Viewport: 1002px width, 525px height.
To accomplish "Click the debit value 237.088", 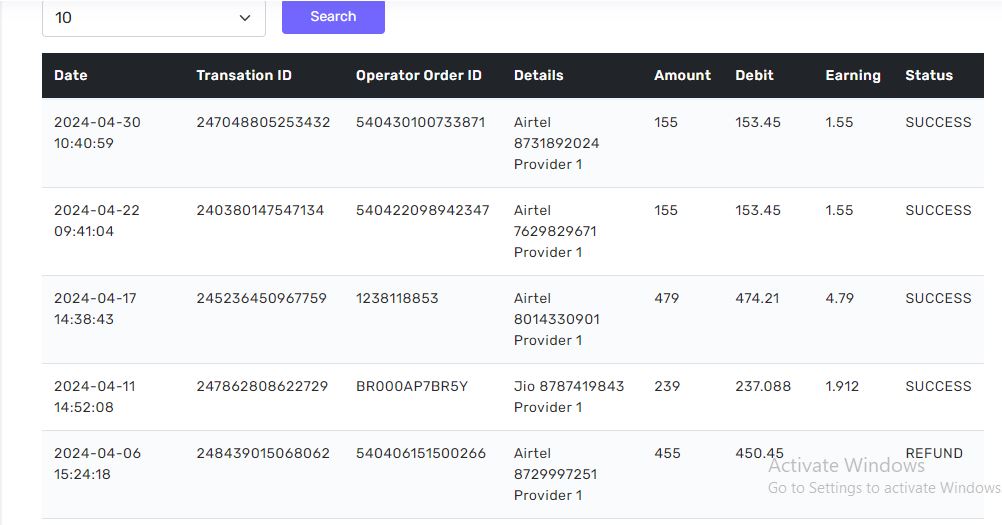I will click(763, 386).
